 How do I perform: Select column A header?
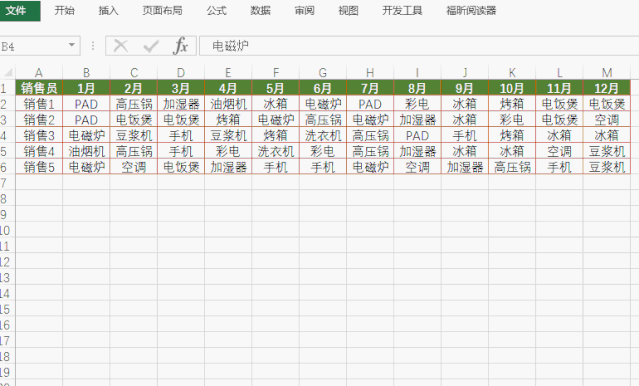39,73
